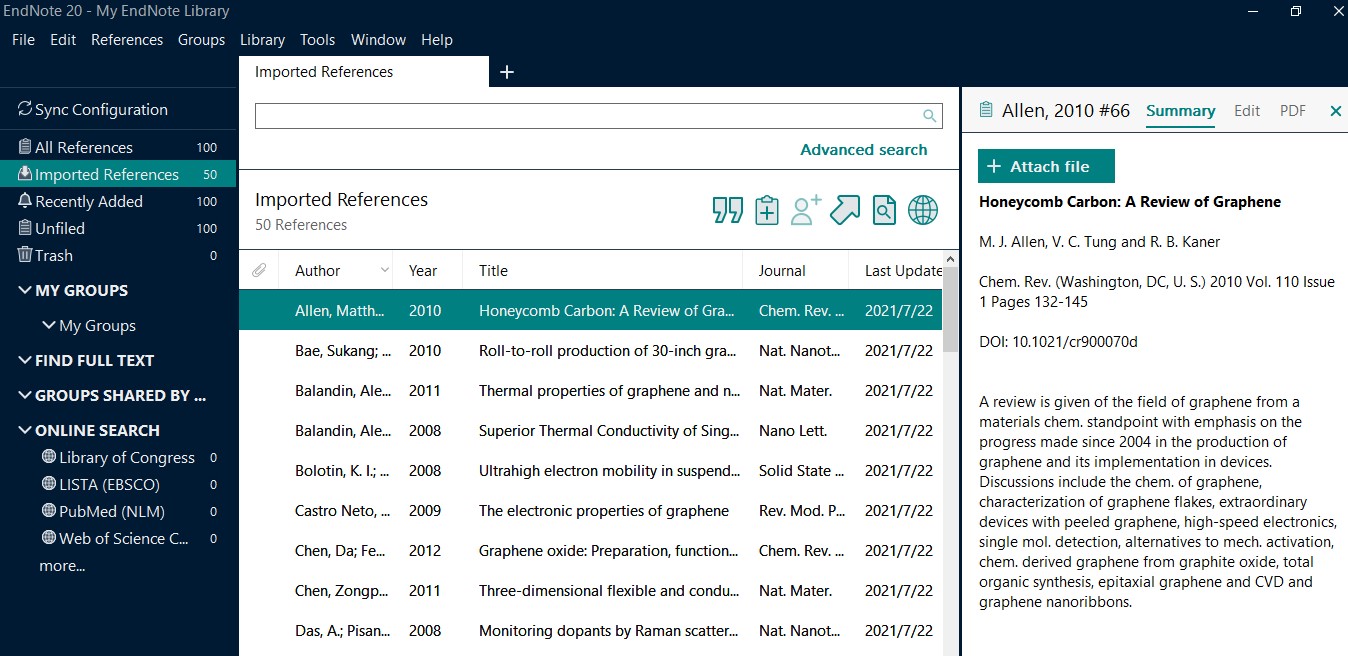1348x656 pixels.
Task: Select the All References label
Action: pos(84,147)
